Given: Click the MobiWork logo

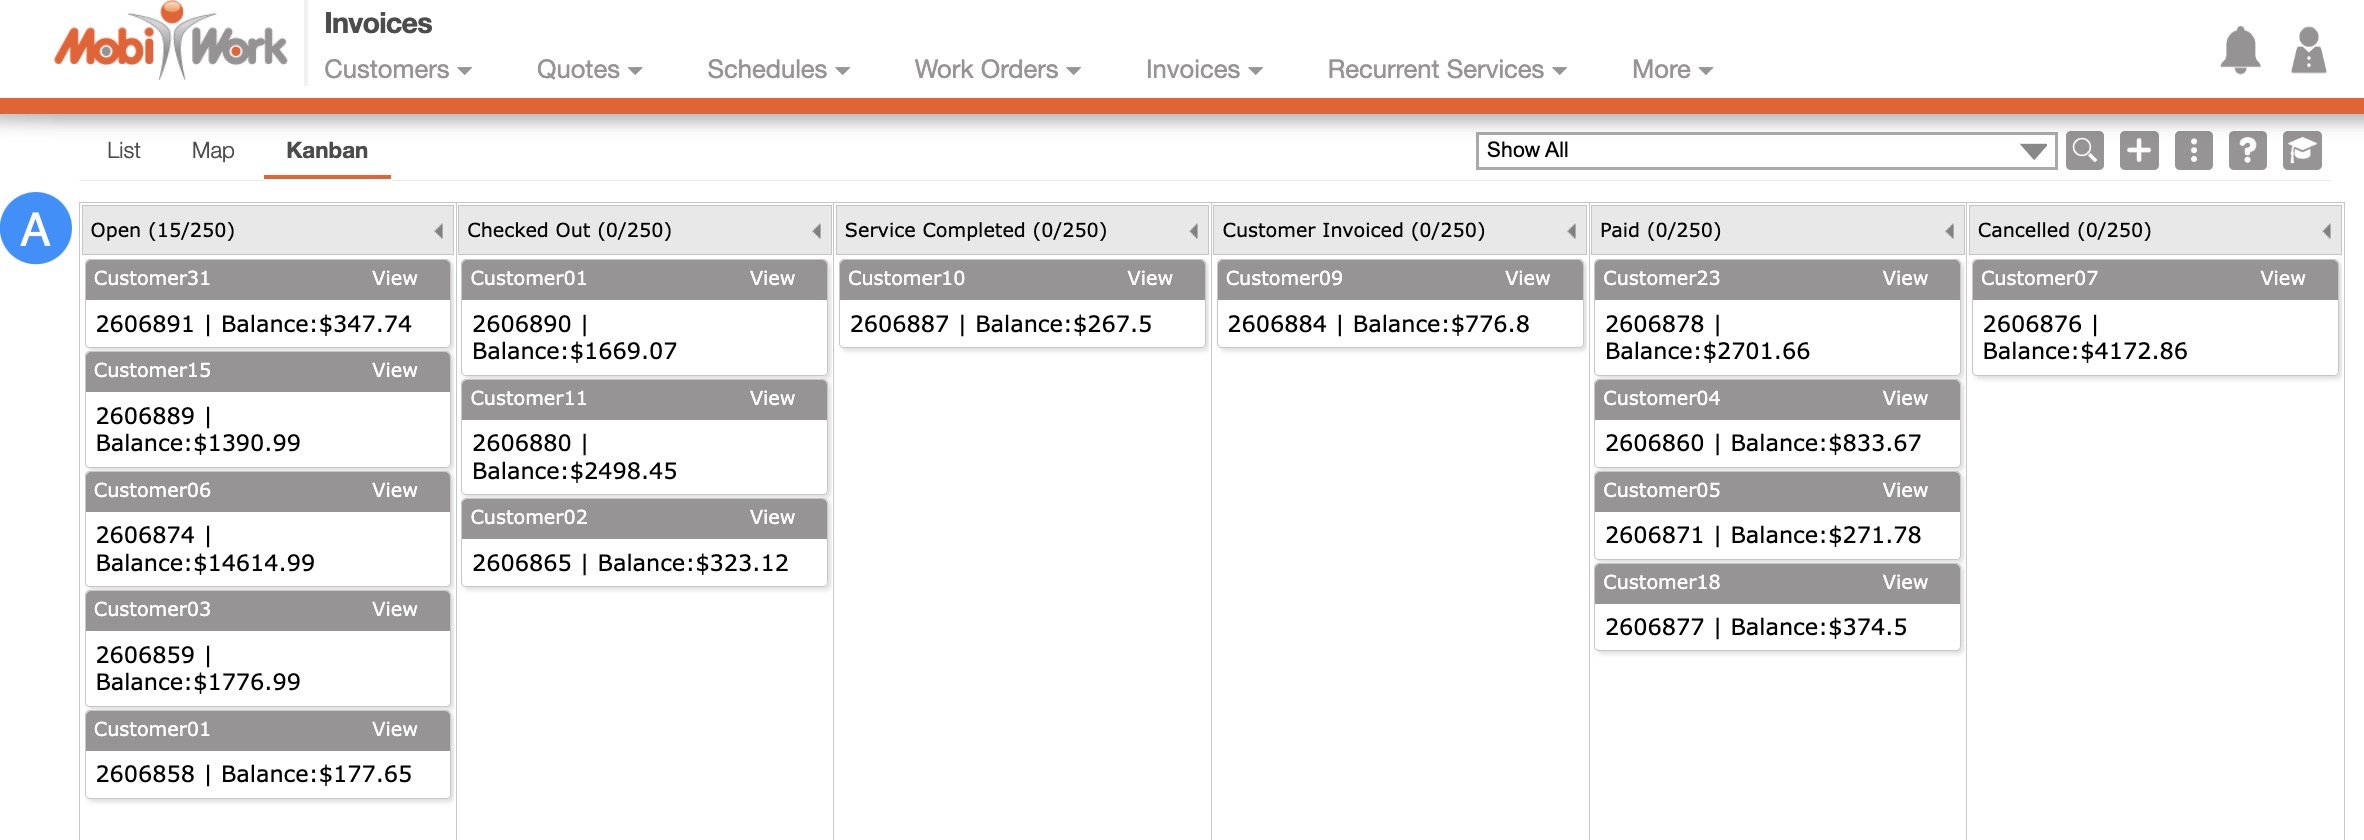Looking at the screenshot, I should coord(171,43).
